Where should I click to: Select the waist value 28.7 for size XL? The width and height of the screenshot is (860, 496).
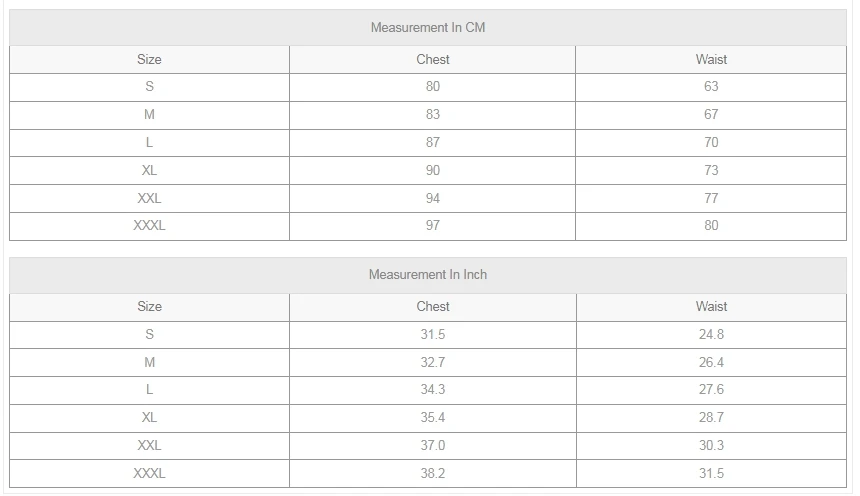click(x=711, y=418)
